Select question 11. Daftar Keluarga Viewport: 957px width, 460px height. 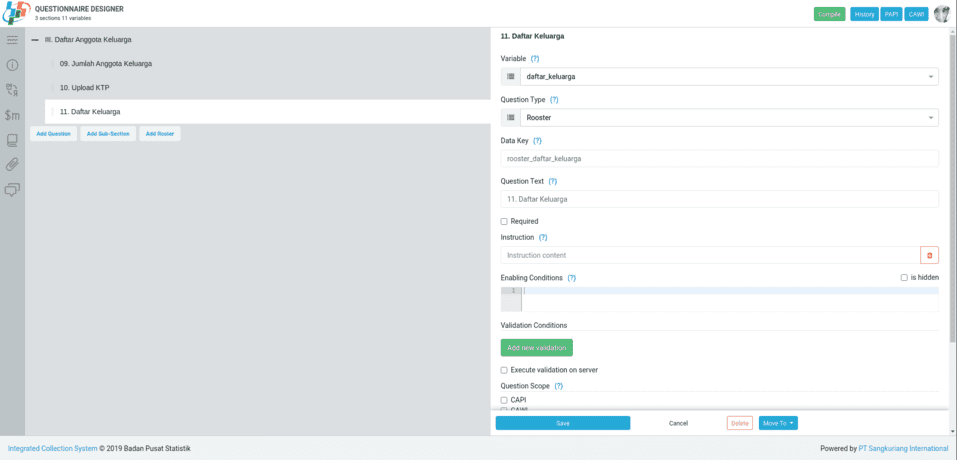click(x=268, y=112)
